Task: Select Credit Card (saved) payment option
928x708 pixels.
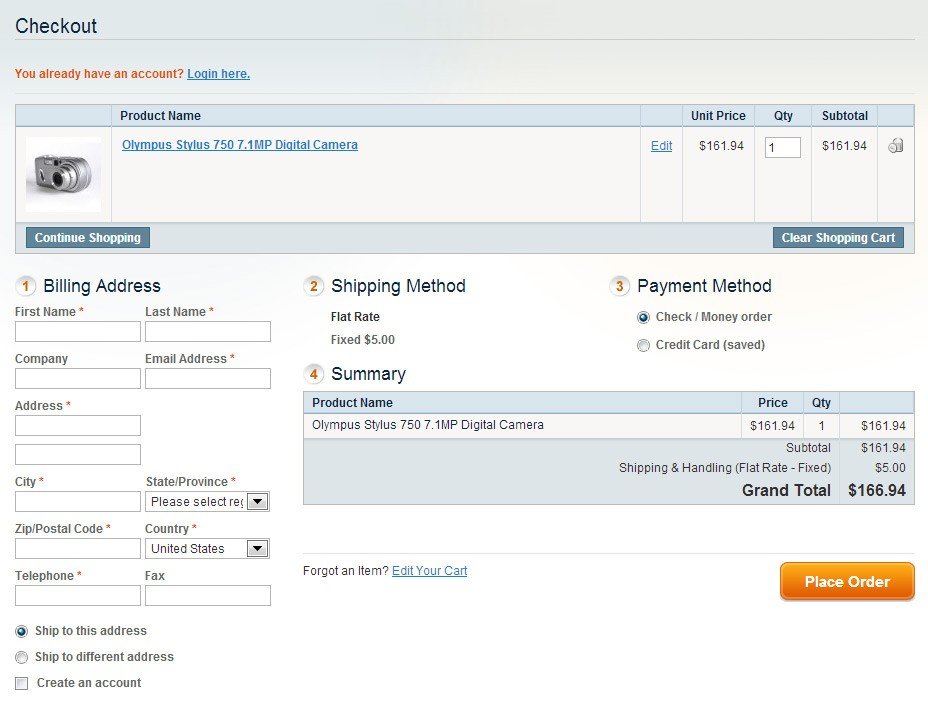Action: pyautogui.click(x=643, y=345)
